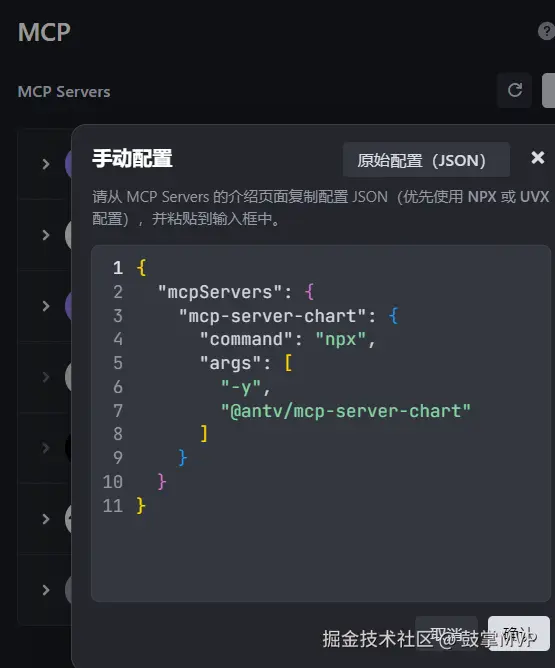Expand the first MCP server row

pyautogui.click(x=46, y=164)
